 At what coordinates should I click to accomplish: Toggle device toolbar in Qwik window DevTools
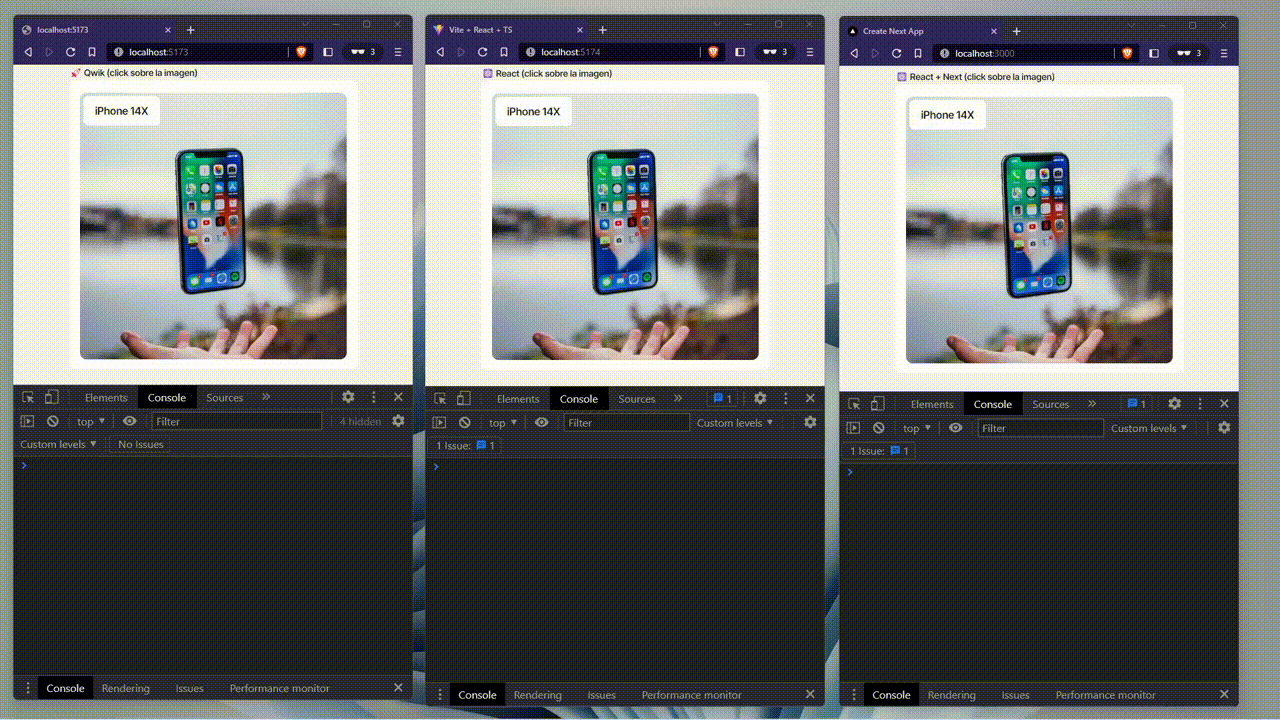click(52, 397)
